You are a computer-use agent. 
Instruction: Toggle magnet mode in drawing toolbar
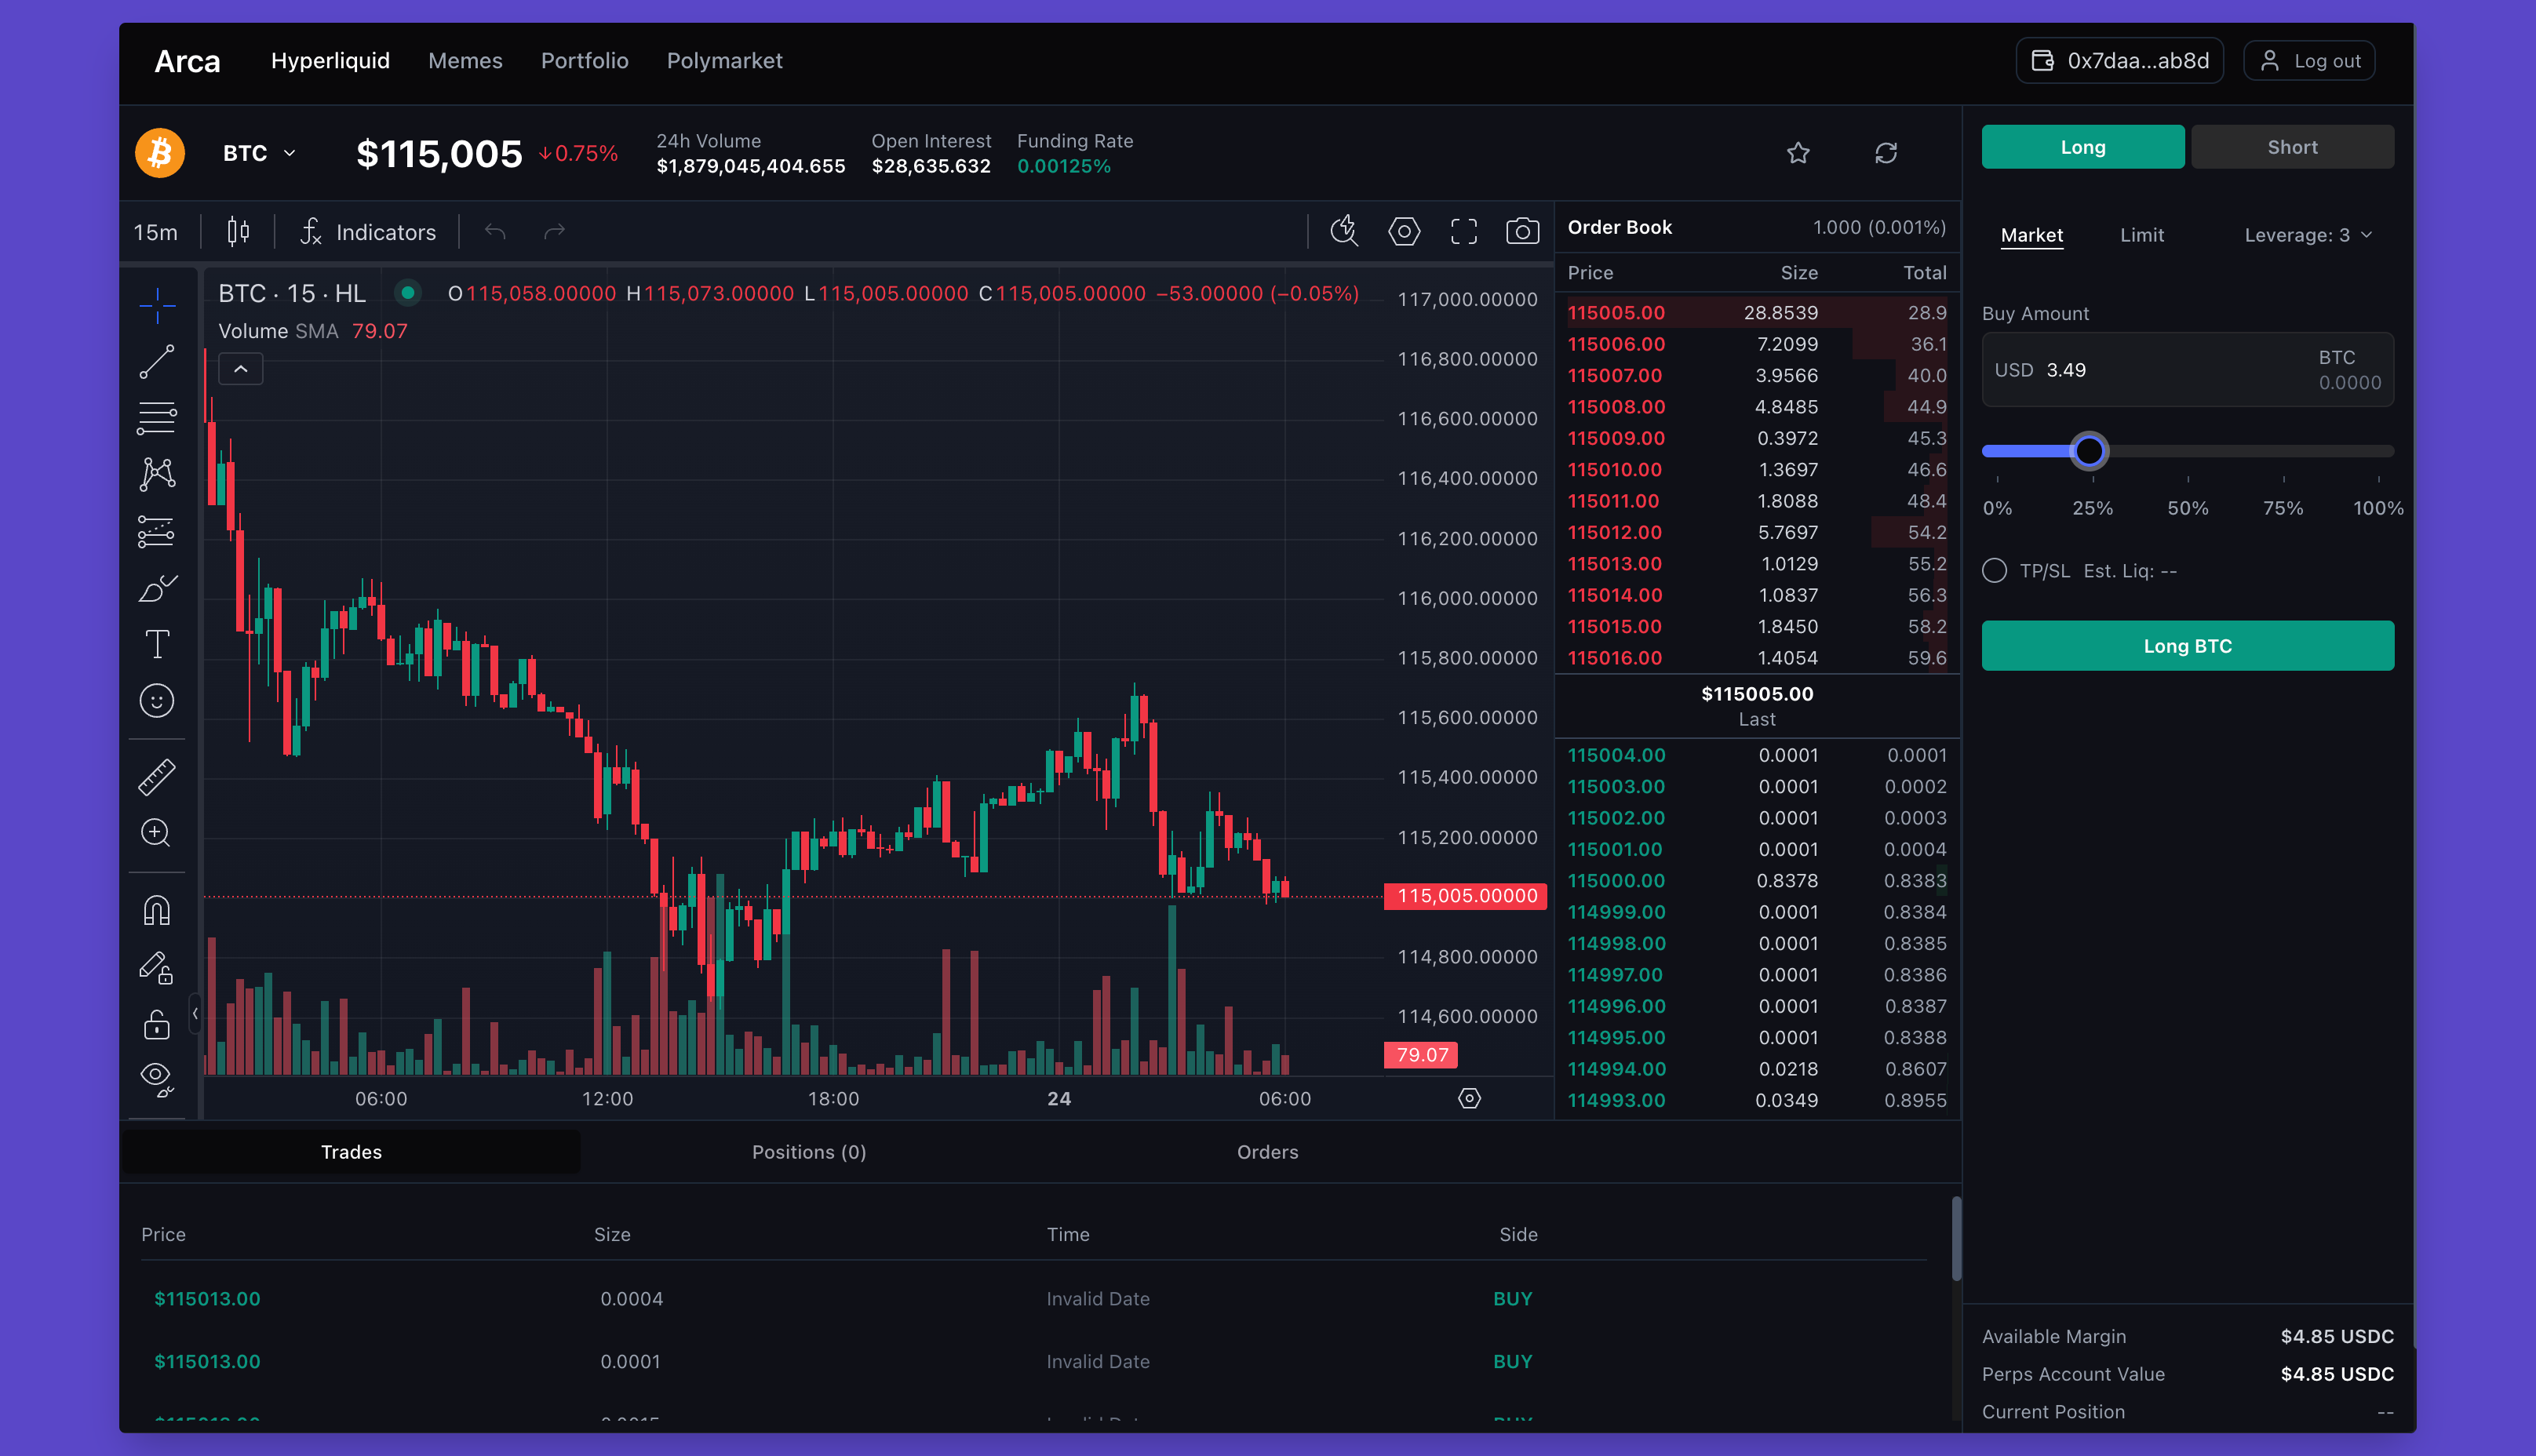coord(157,910)
